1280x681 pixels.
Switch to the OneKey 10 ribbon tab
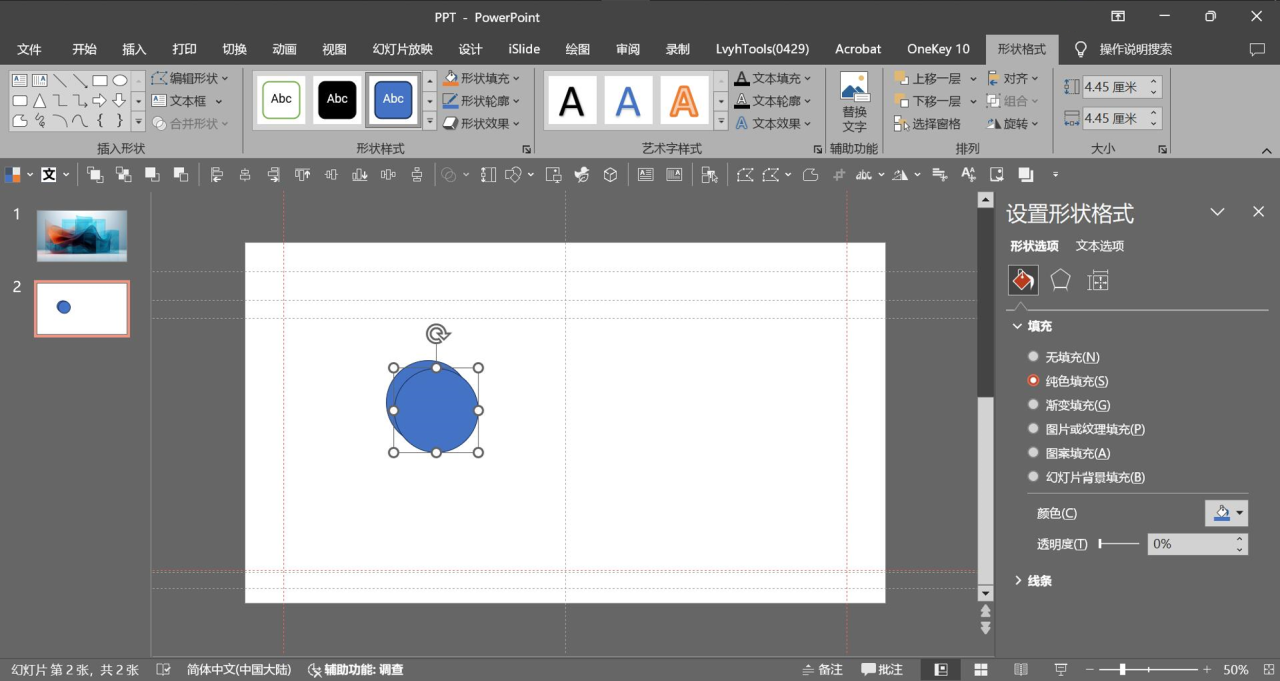pyautogui.click(x=938, y=49)
